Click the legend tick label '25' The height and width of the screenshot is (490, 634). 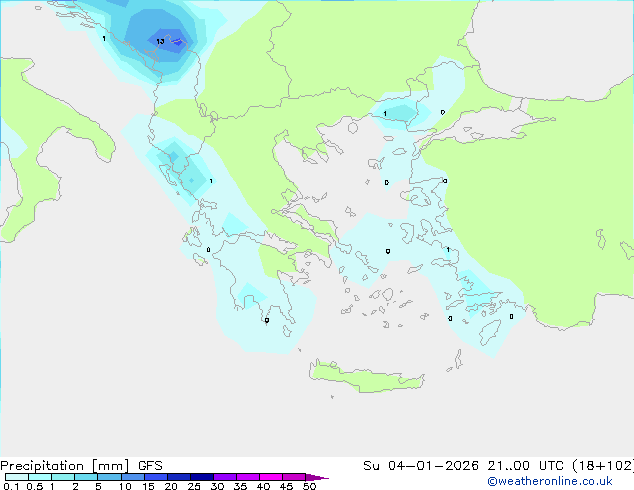(x=194, y=486)
